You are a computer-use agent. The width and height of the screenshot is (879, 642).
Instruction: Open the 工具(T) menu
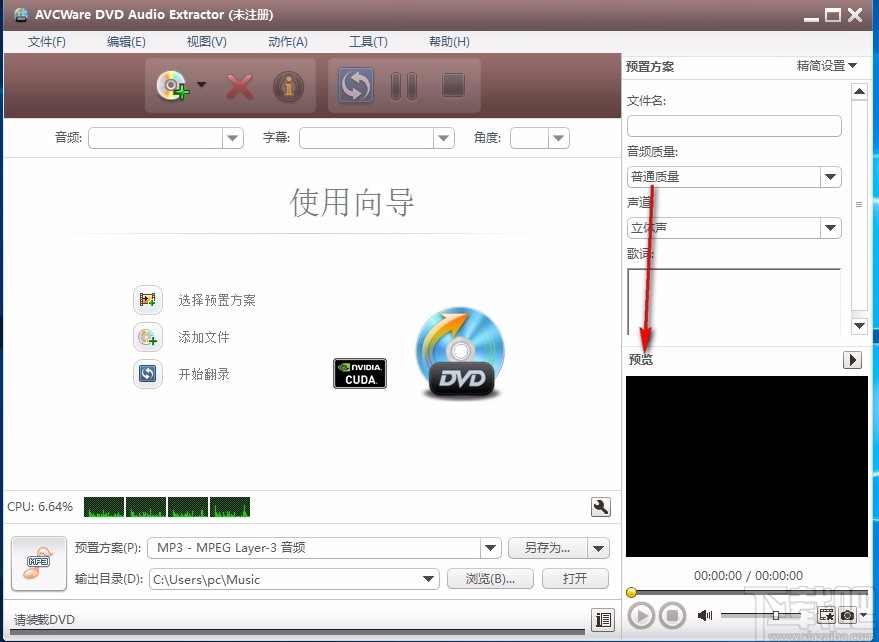368,41
